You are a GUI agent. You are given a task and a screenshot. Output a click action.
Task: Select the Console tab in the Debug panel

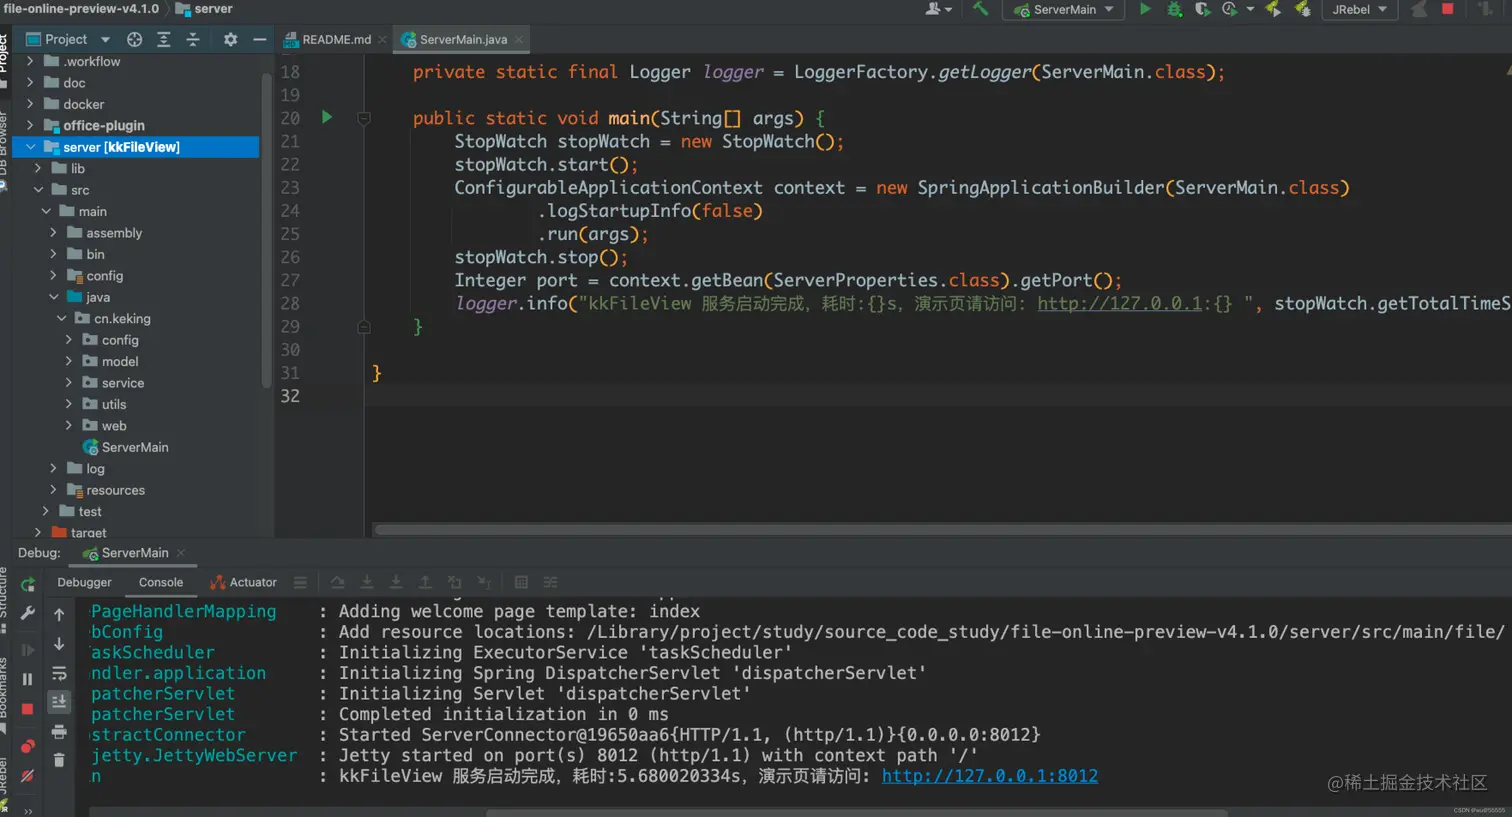(x=161, y=582)
